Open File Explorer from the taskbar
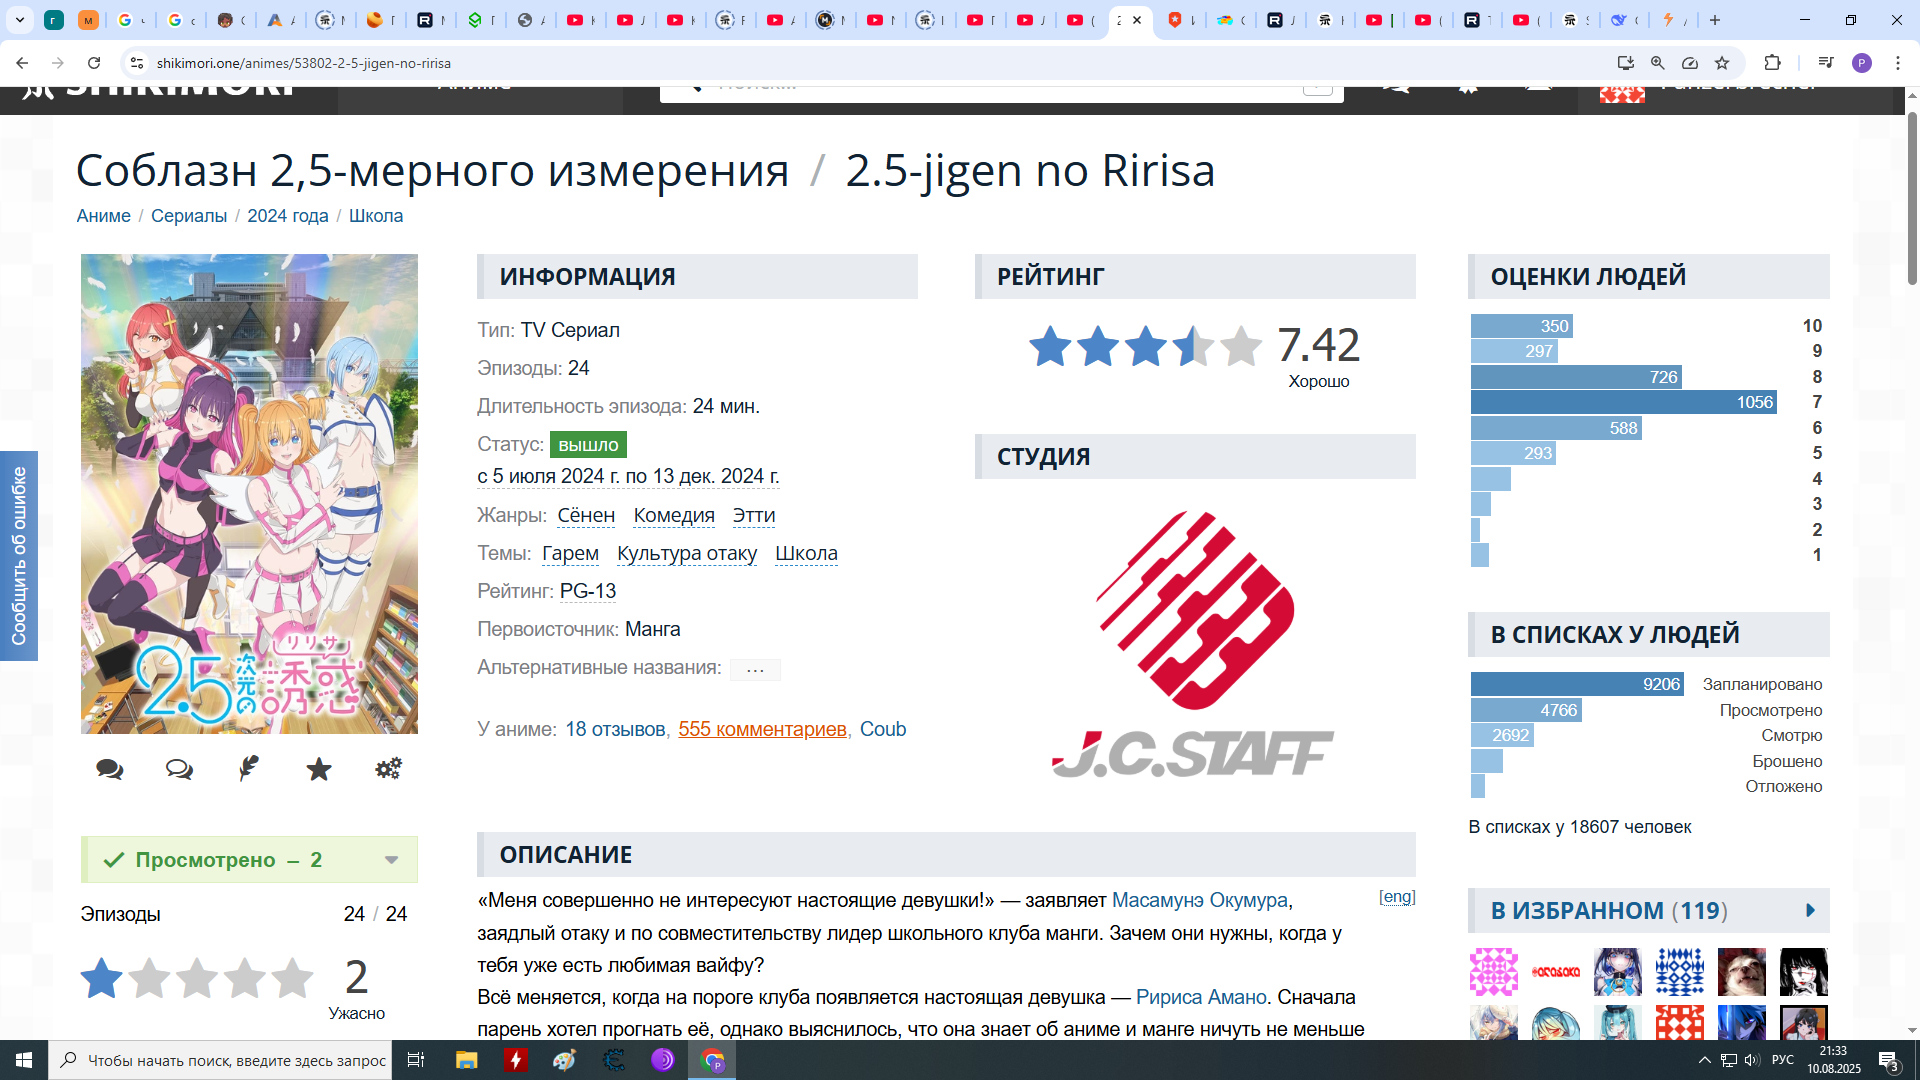This screenshot has height=1080, width=1920. (x=466, y=1060)
